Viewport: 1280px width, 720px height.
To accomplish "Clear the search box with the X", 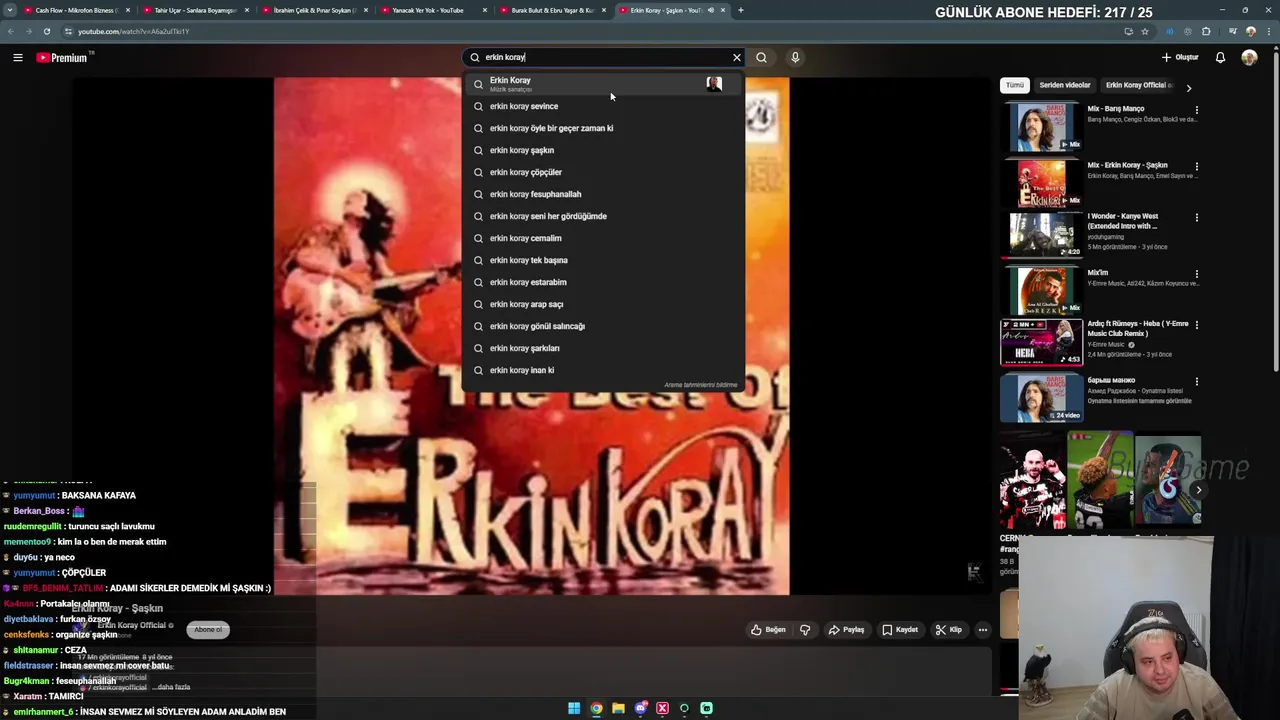I will point(737,57).
